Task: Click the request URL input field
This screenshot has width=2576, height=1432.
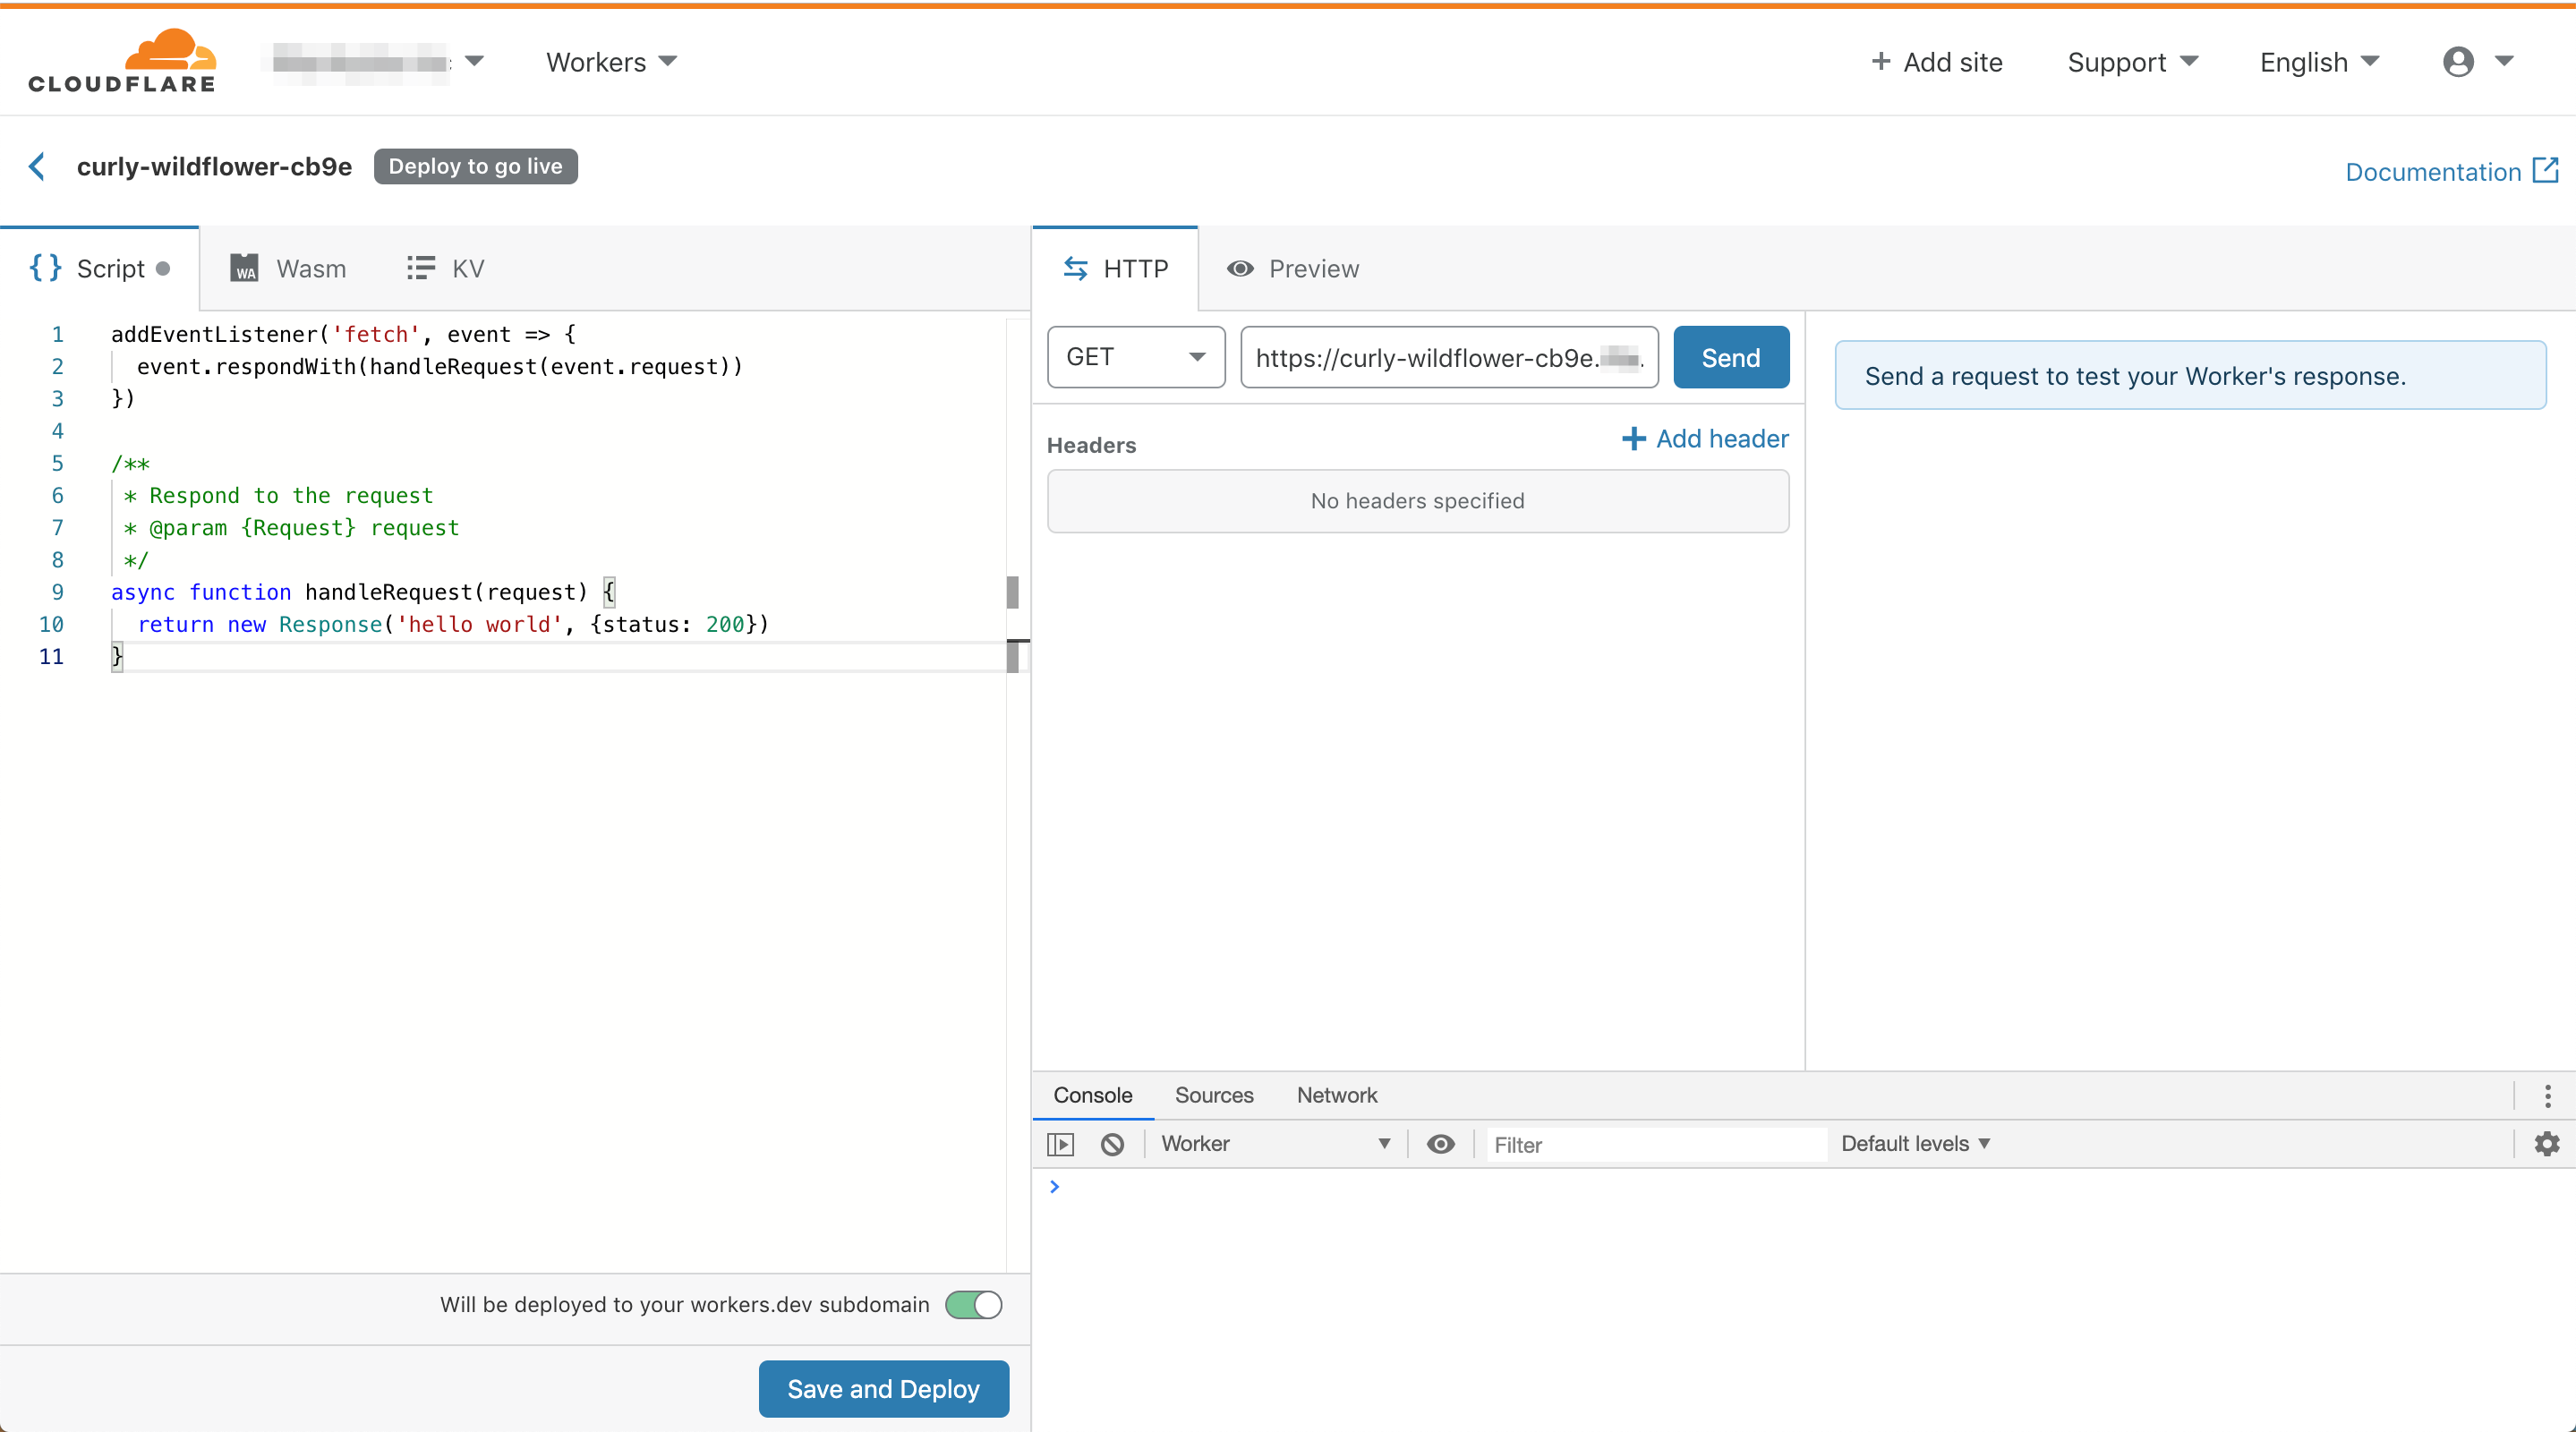Action: (1447, 357)
